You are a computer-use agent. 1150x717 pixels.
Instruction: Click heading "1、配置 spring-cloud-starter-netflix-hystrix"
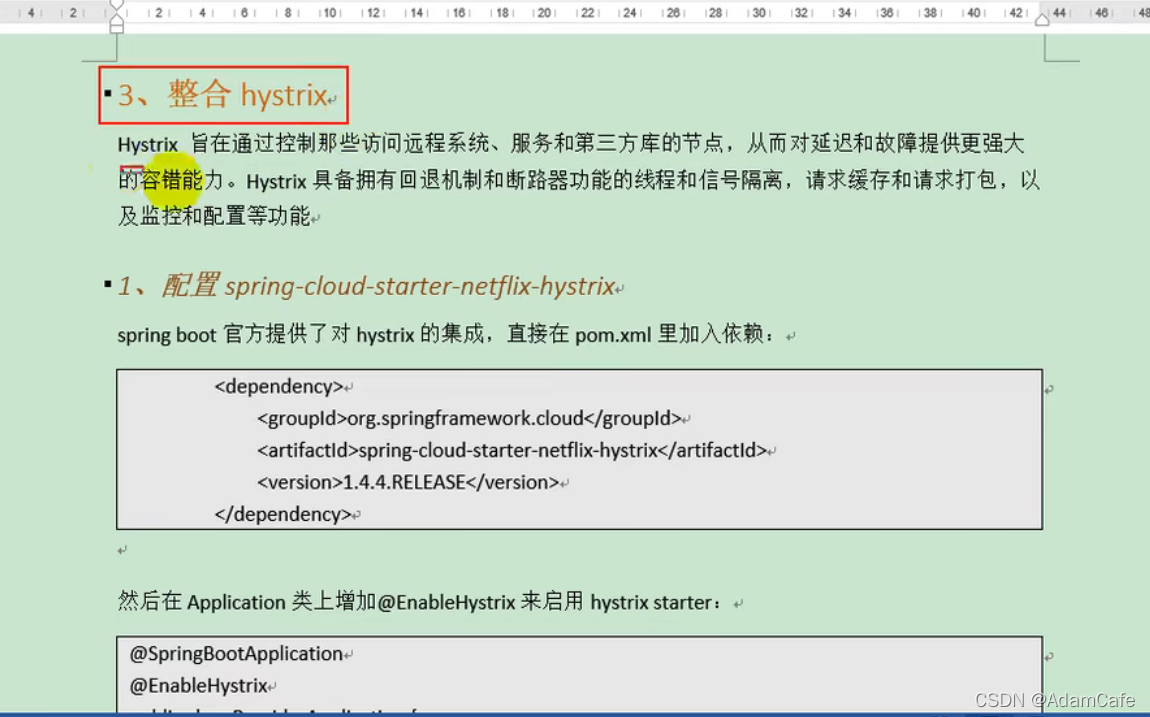pyautogui.click(x=366, y=286)
